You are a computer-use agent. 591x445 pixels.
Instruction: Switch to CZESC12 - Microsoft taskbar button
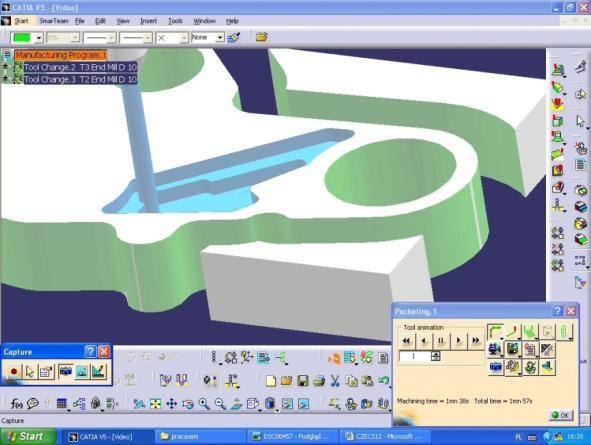tap(384, 437)
